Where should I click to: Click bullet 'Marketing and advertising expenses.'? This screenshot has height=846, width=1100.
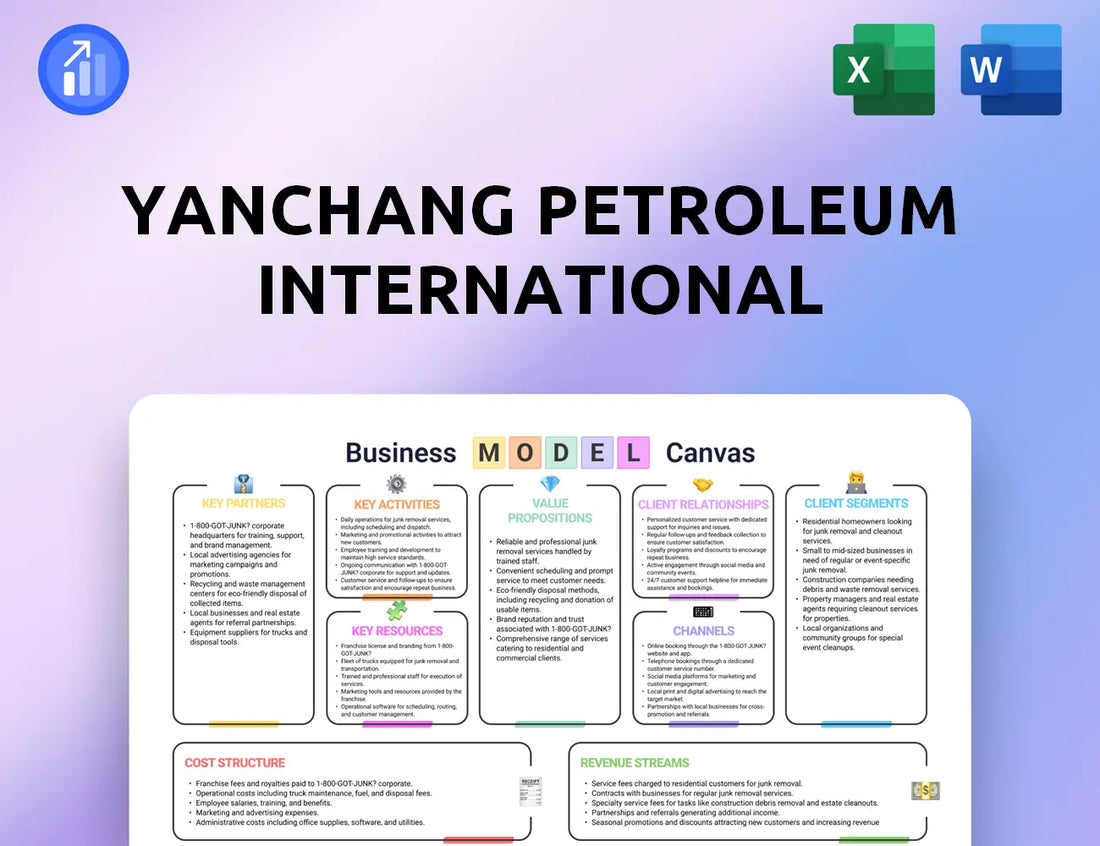(x=253, y=812)
